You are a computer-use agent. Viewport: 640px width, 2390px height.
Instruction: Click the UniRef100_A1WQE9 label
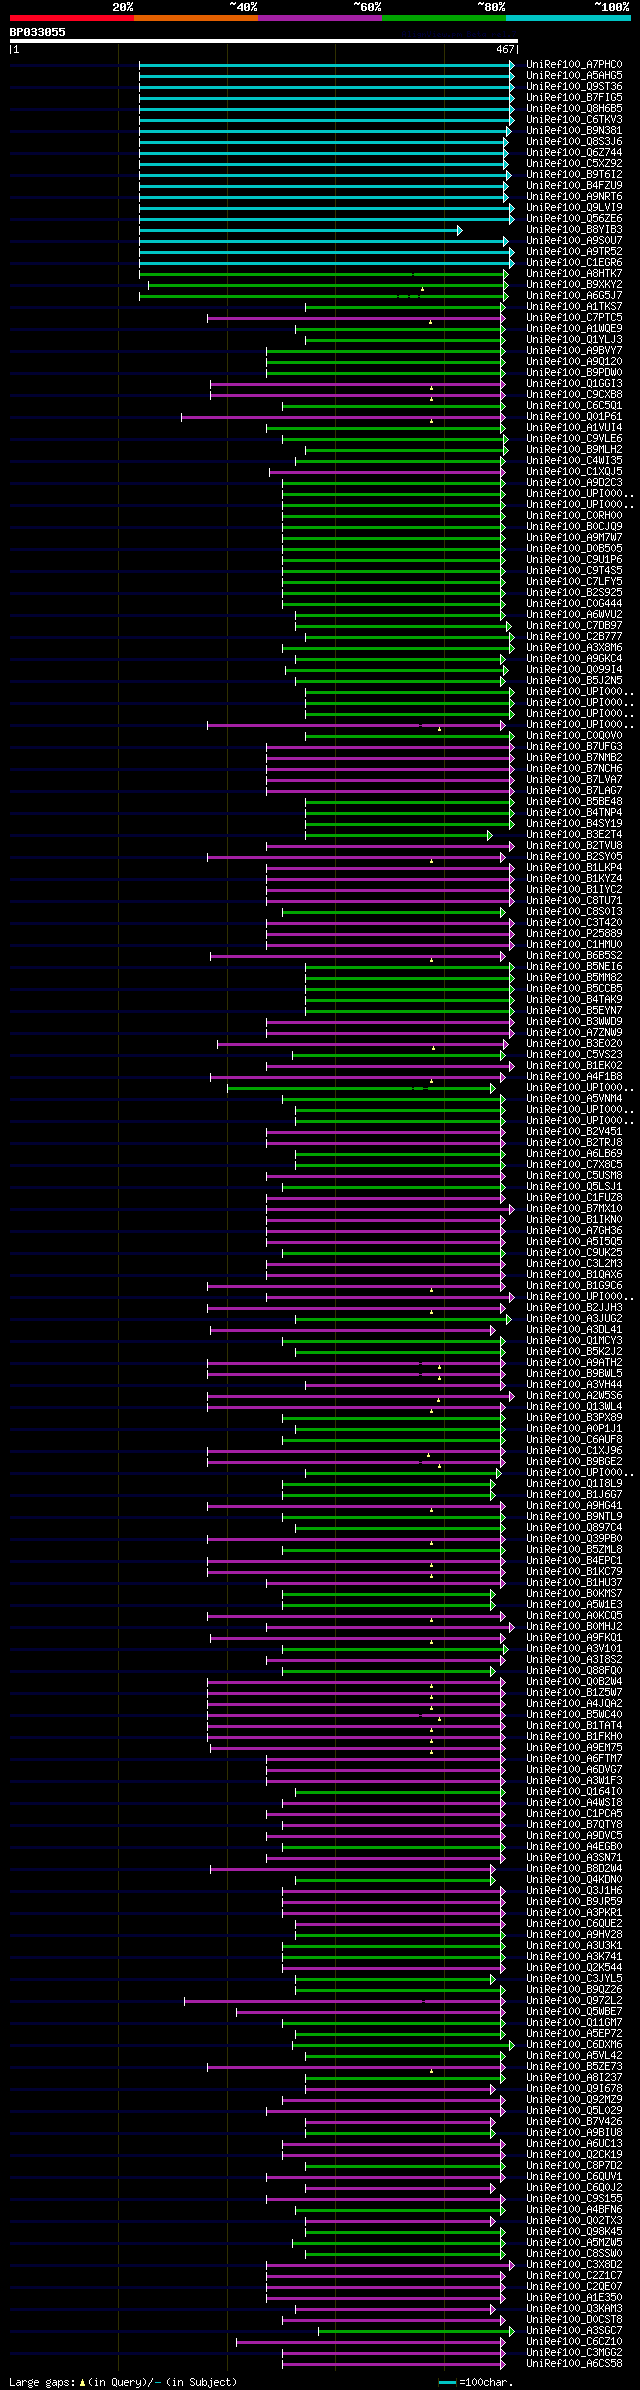(x=574, y=329)
